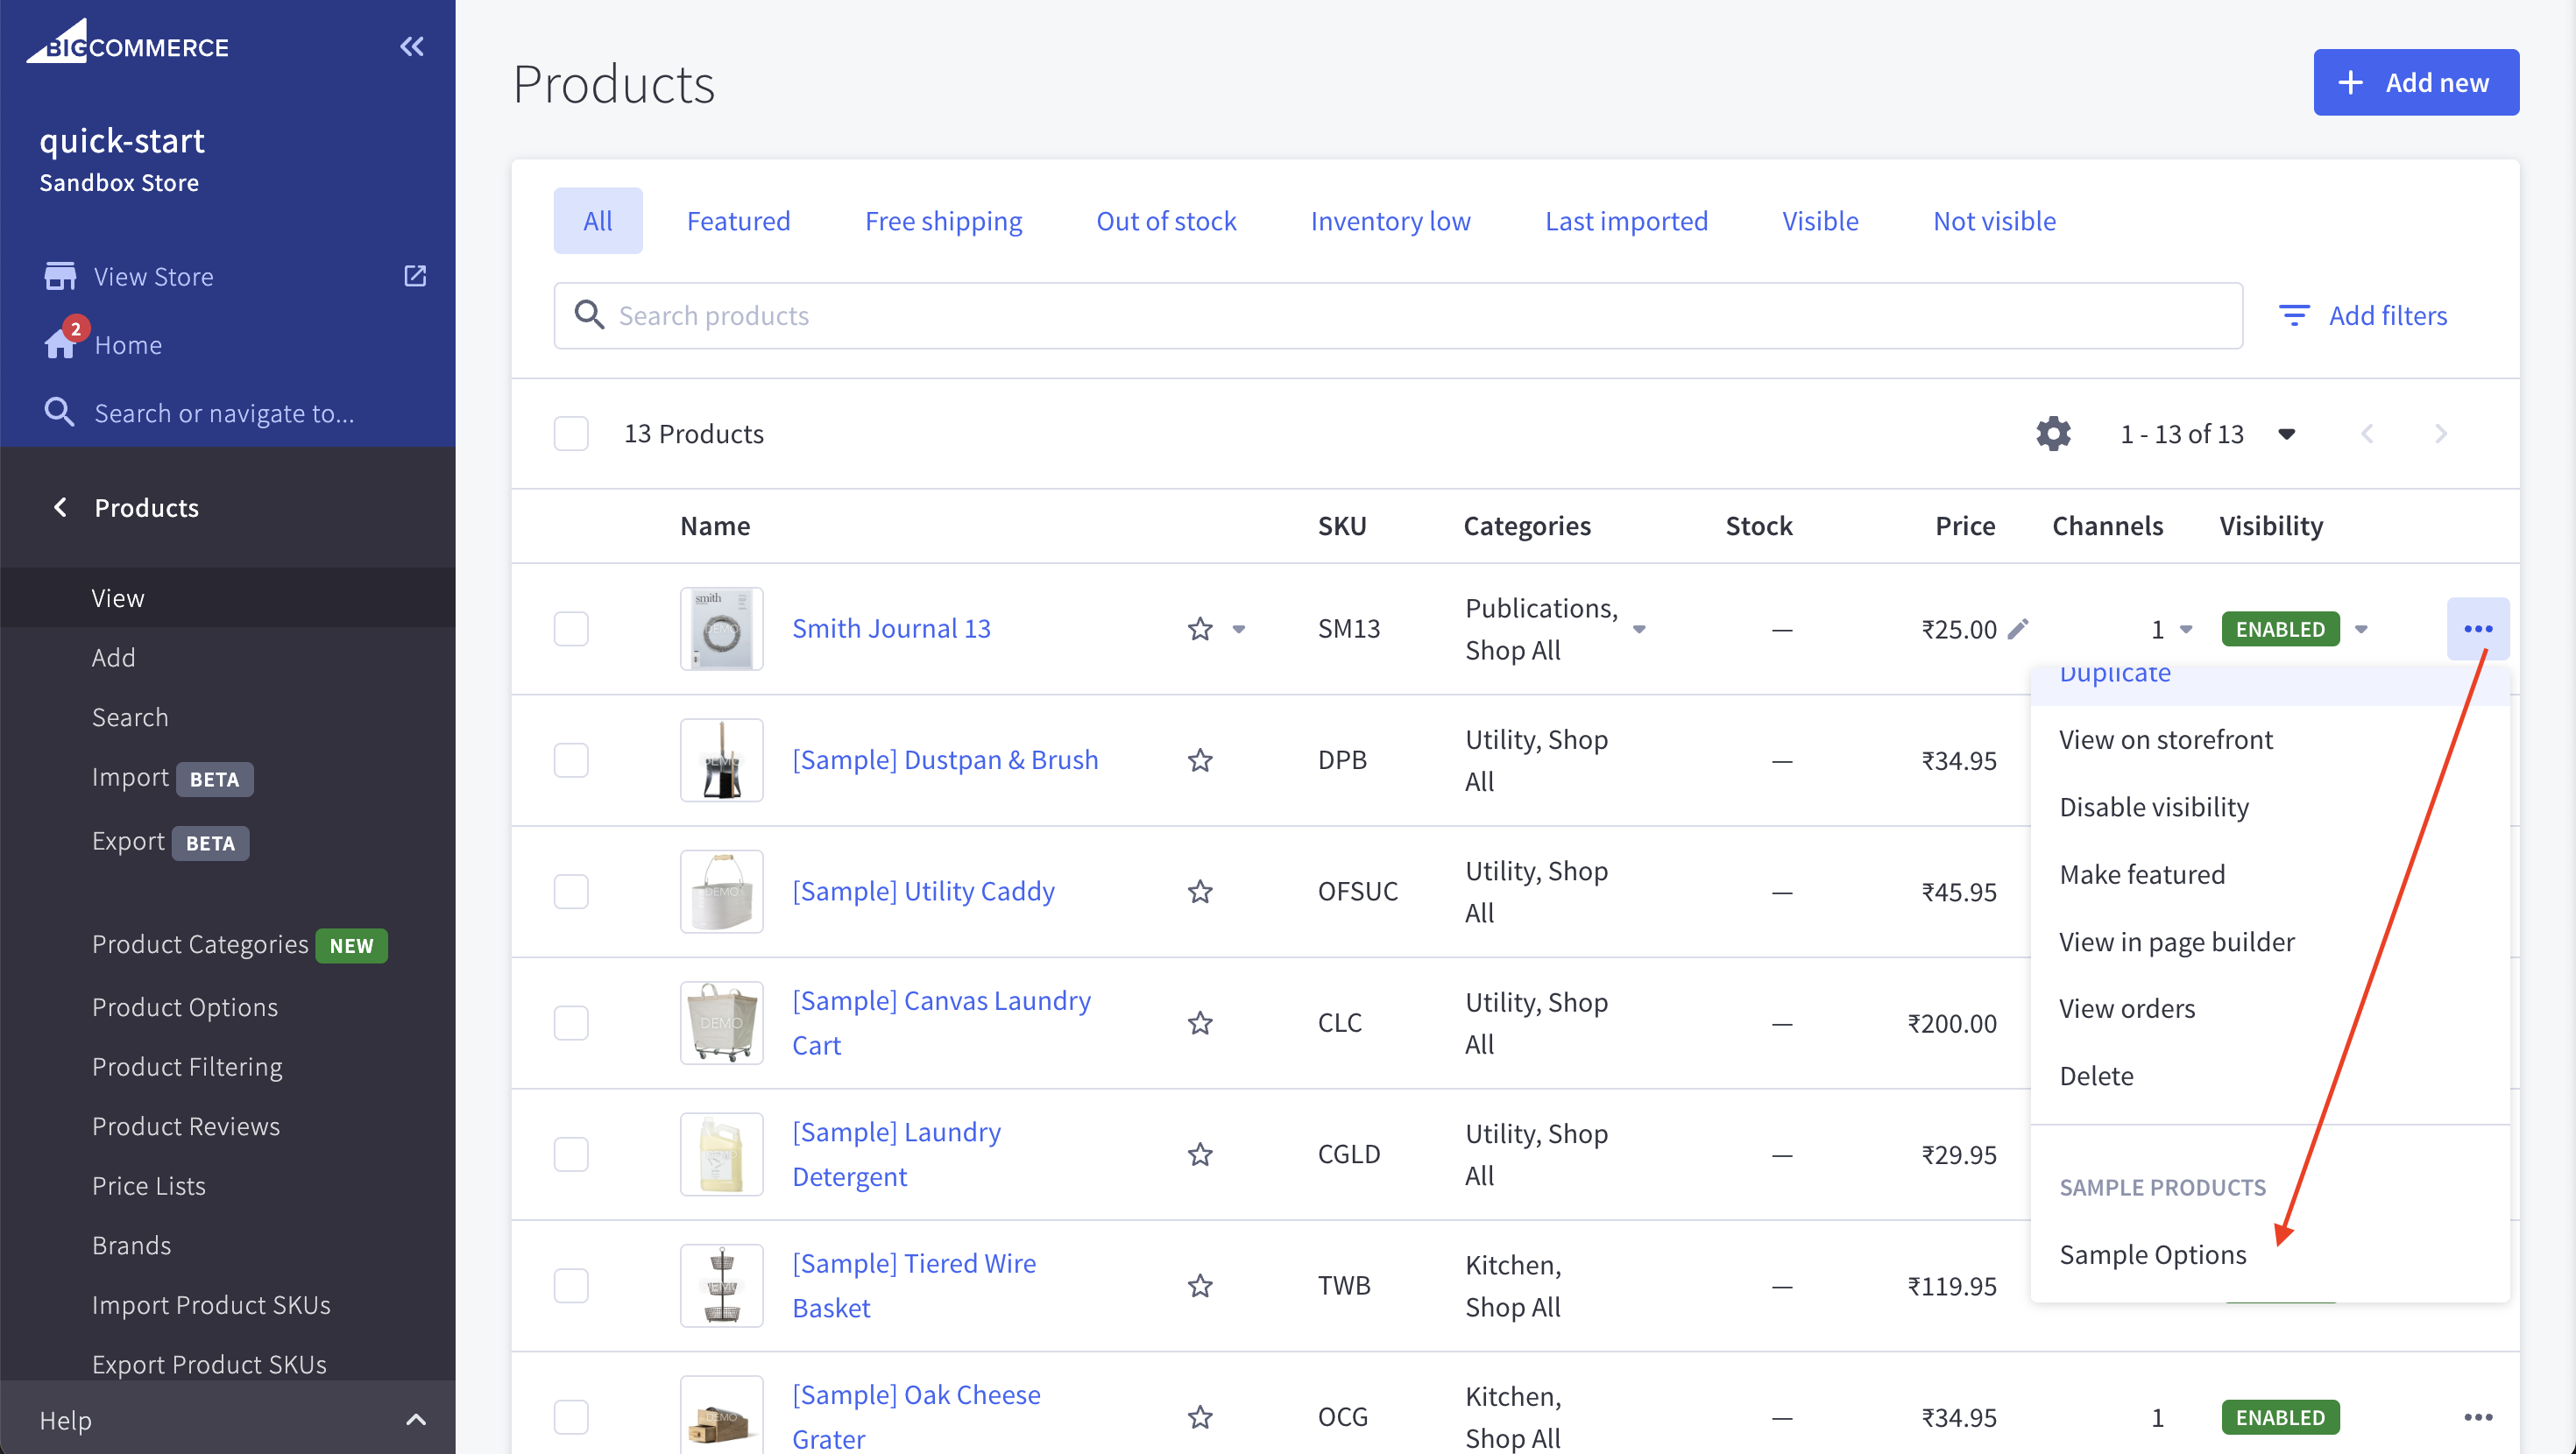This screenshot has height=1454, width=2576.
Task: Star the Utility Caddy product
Action: 1200,892
